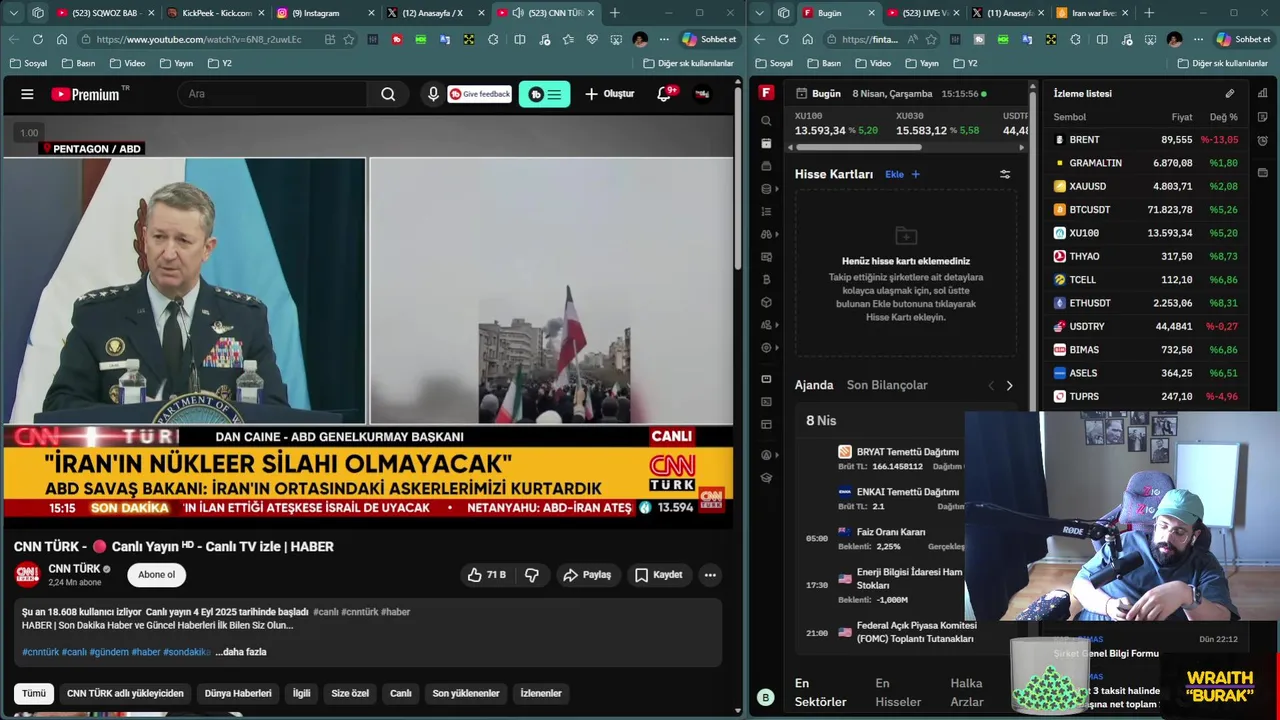Dislike the CNN TÜRK live video
This screenshot has width=1280, height=720.
tap(532, 575)
